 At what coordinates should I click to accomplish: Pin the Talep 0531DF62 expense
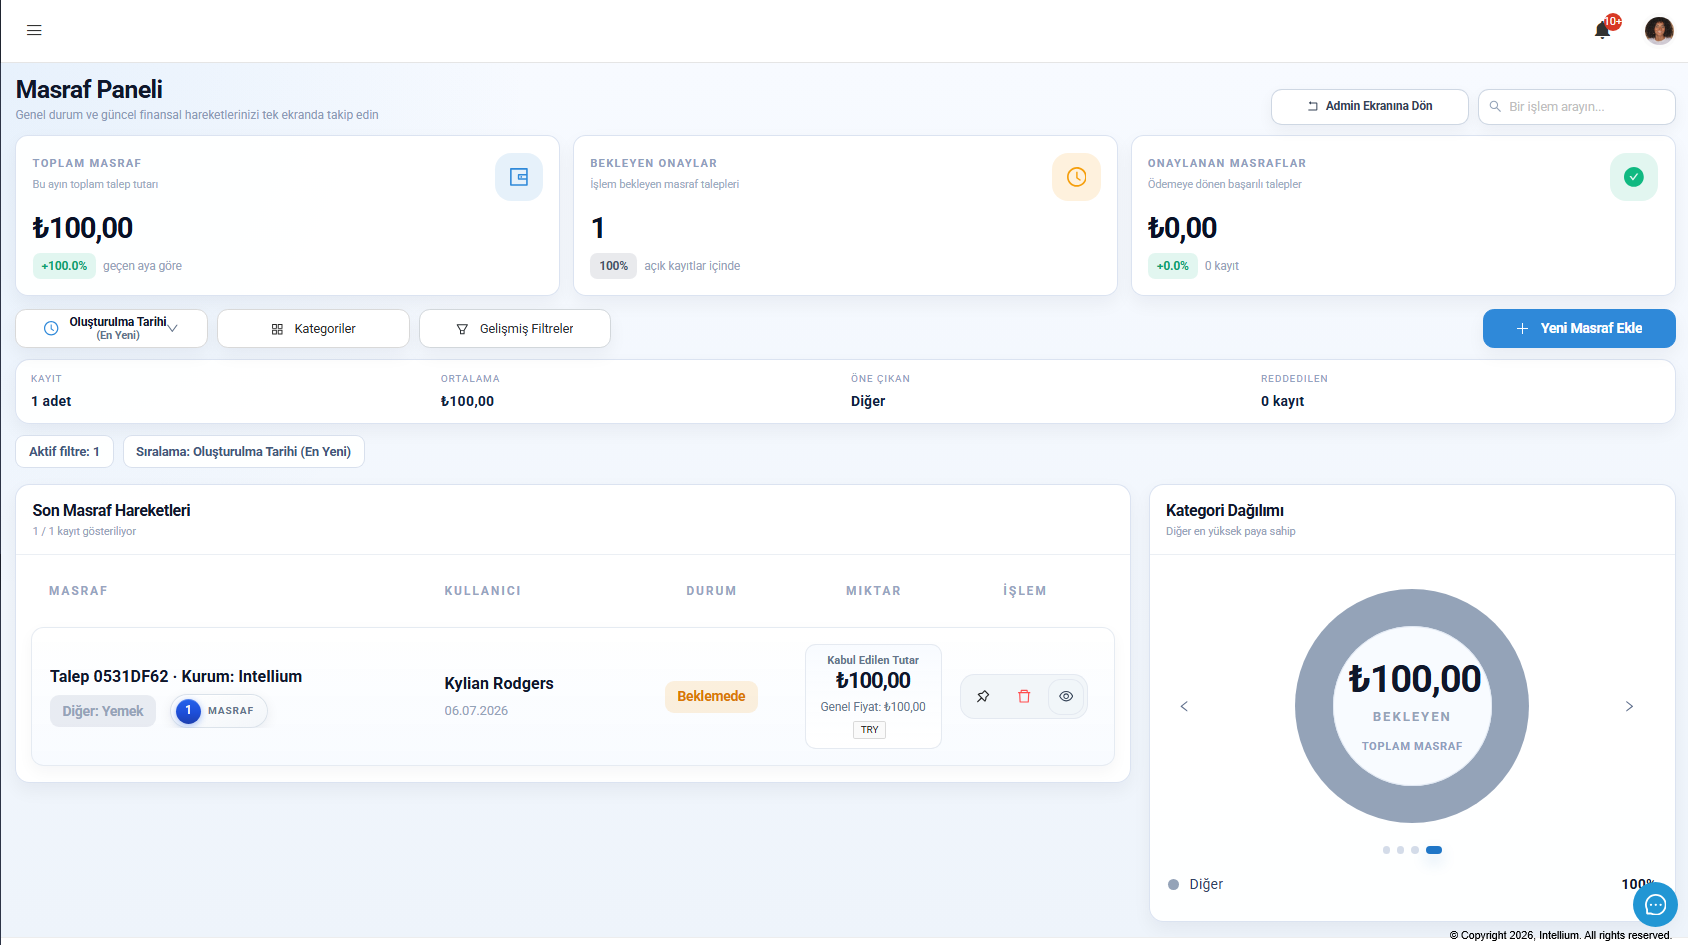[983, 696]
